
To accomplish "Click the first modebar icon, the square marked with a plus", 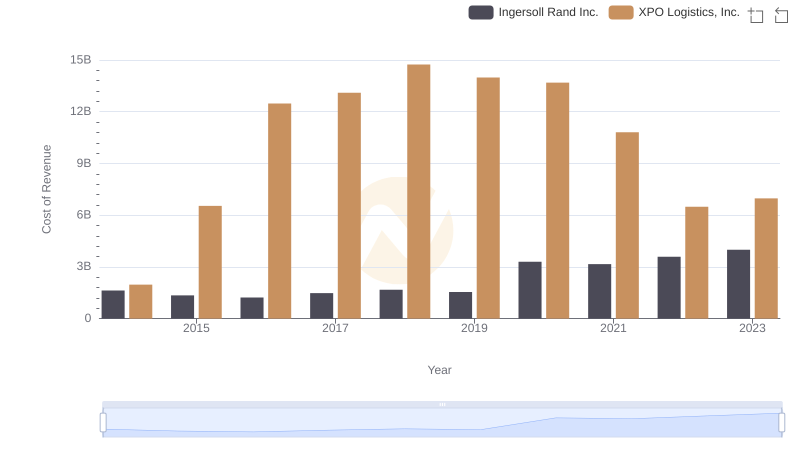I will [x=756, y=15].
